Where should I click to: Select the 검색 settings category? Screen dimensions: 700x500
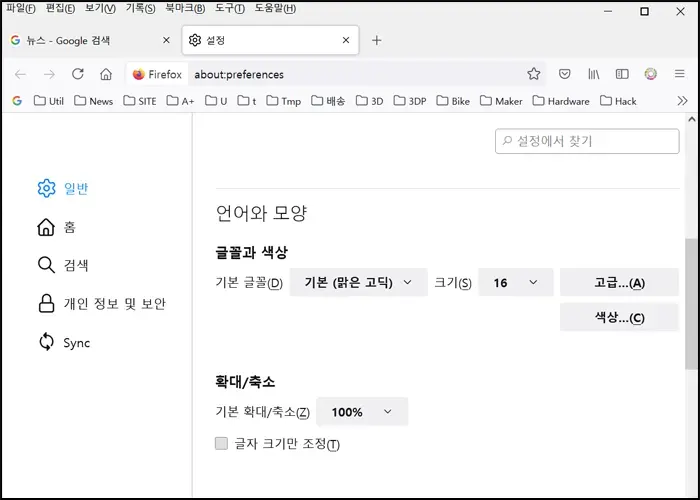63,265
